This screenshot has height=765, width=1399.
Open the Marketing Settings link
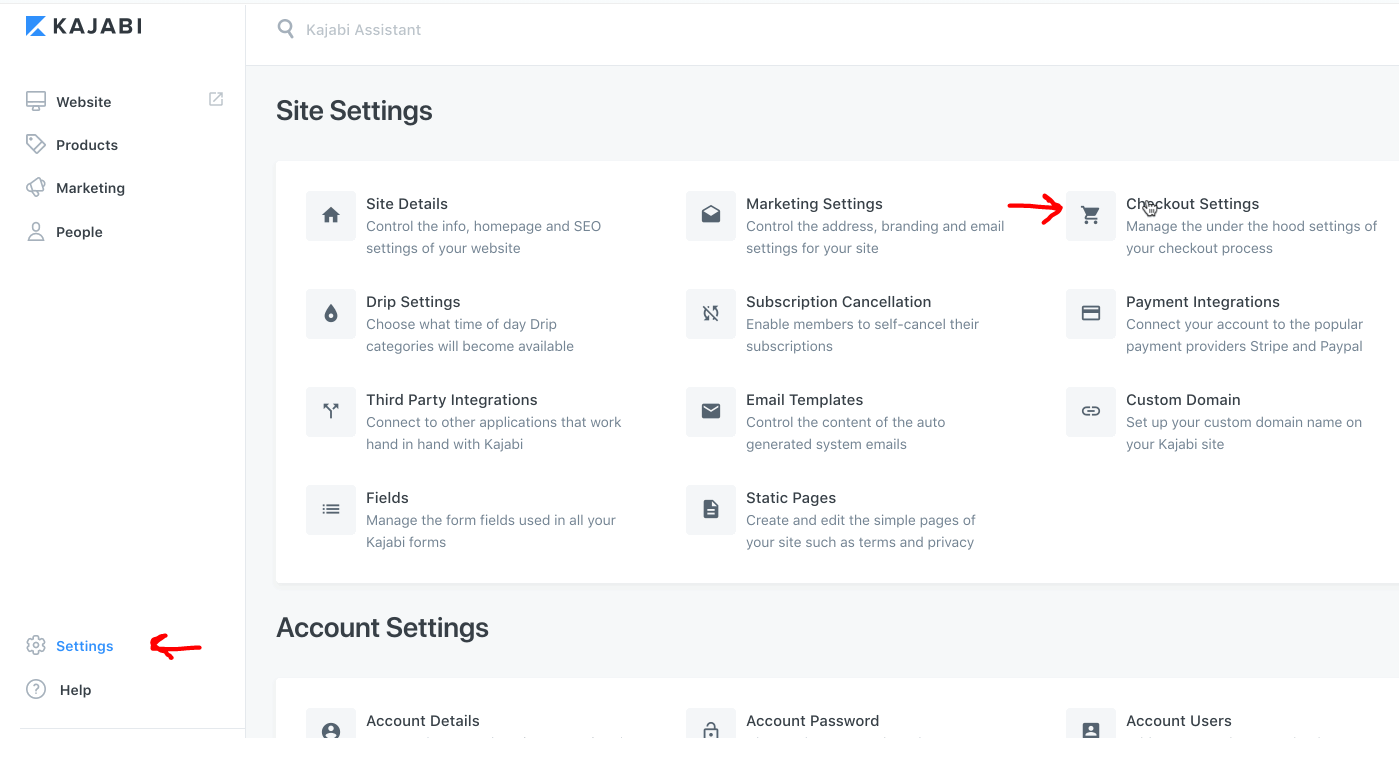point(814,204)
